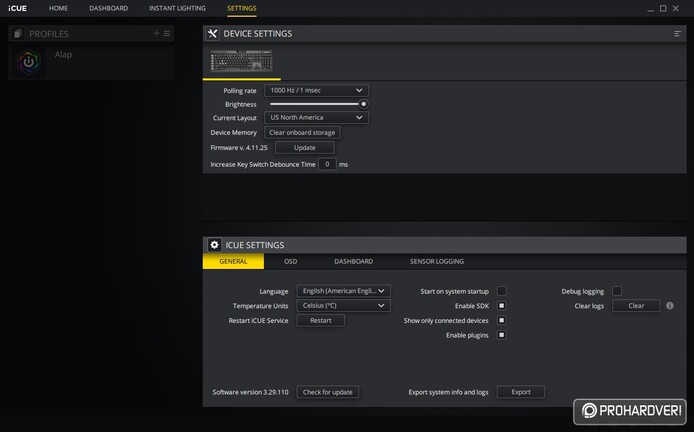Click the Firmware v. 4.11.25 text

[239, 147]
